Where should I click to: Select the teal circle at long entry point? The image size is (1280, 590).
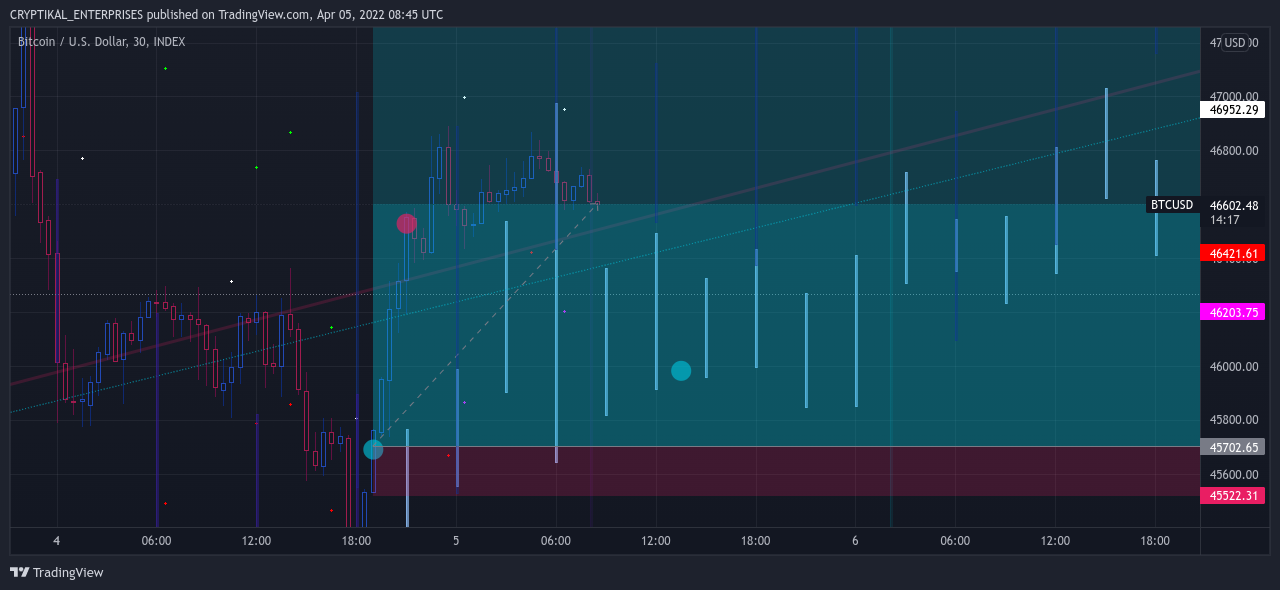(373, 449)
